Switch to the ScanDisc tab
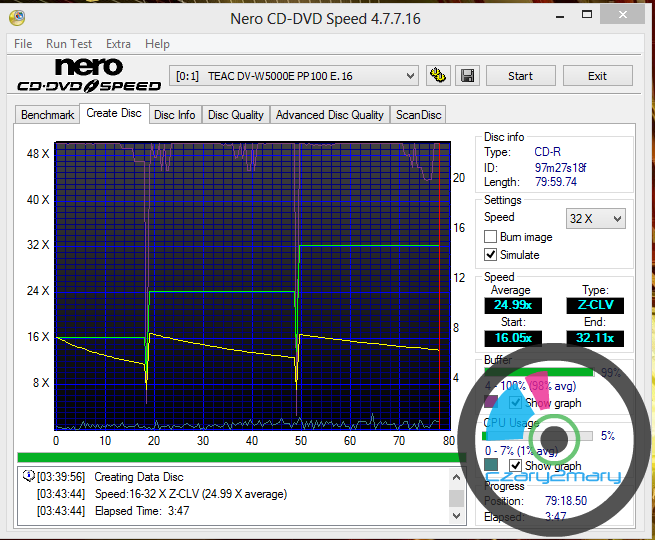655x540 pixels. click(418, 115)
